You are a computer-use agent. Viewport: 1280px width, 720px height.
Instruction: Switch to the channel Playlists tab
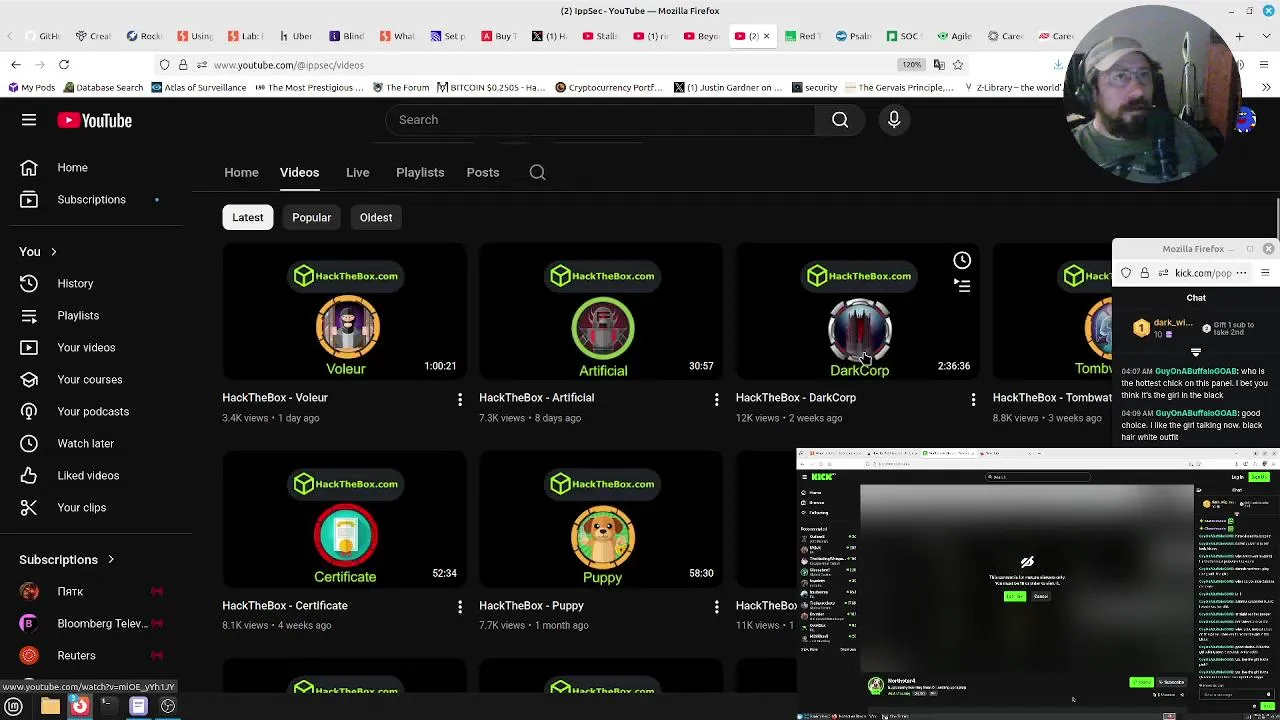click(420, 172)
